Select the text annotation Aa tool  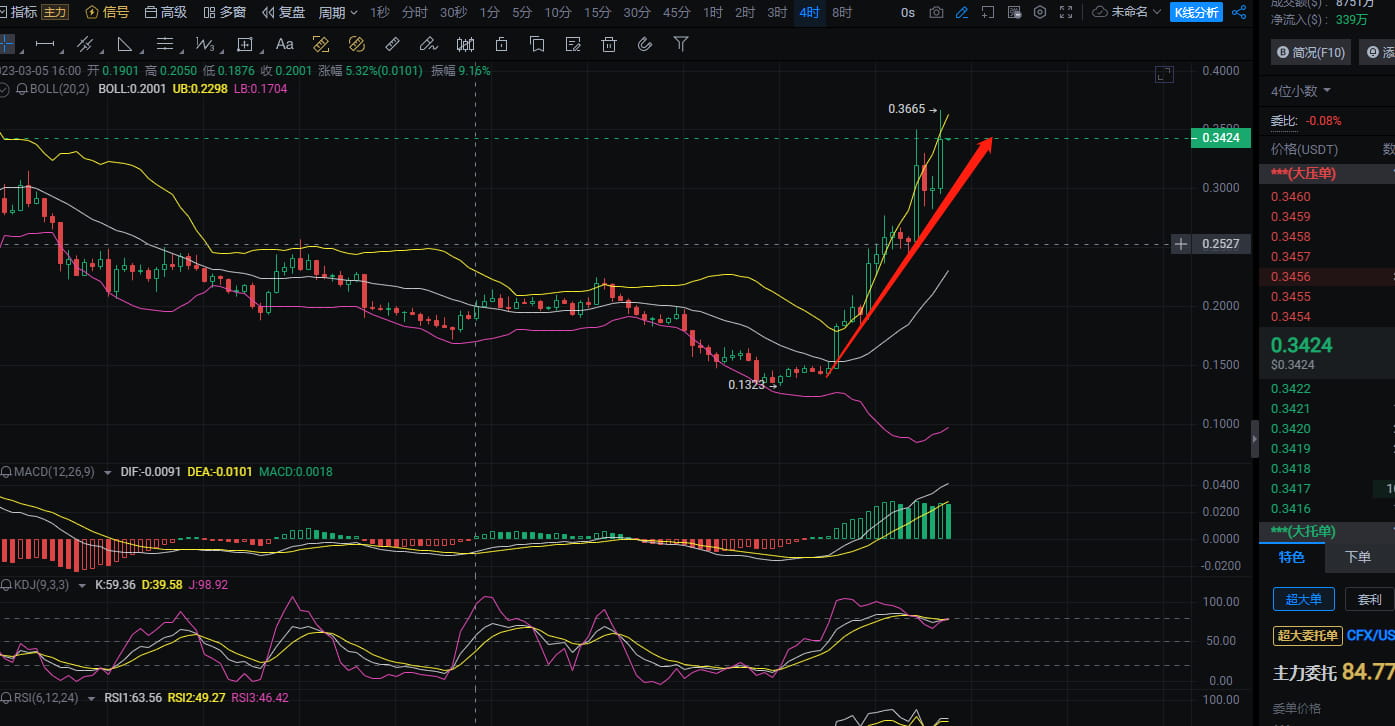point(284,44)
